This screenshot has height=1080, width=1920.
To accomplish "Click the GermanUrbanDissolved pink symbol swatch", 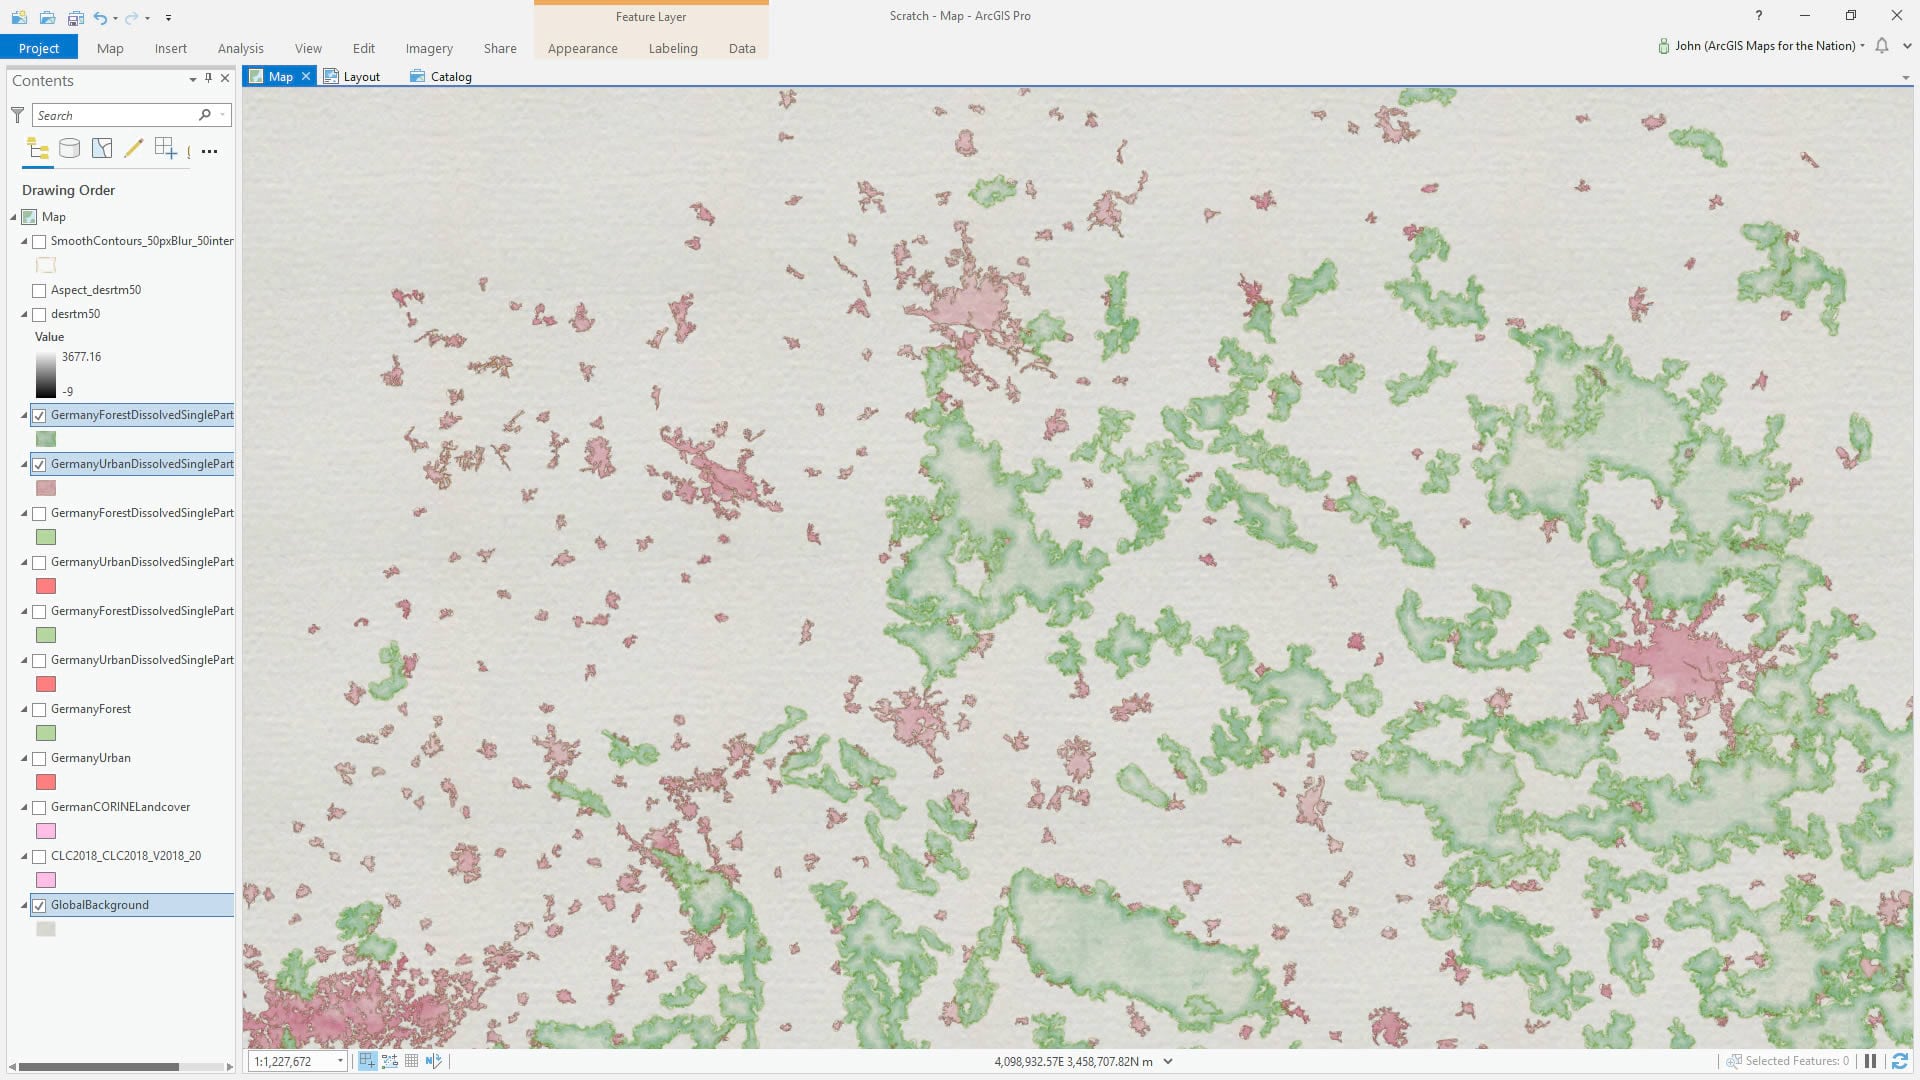I will tap(46, 488).
